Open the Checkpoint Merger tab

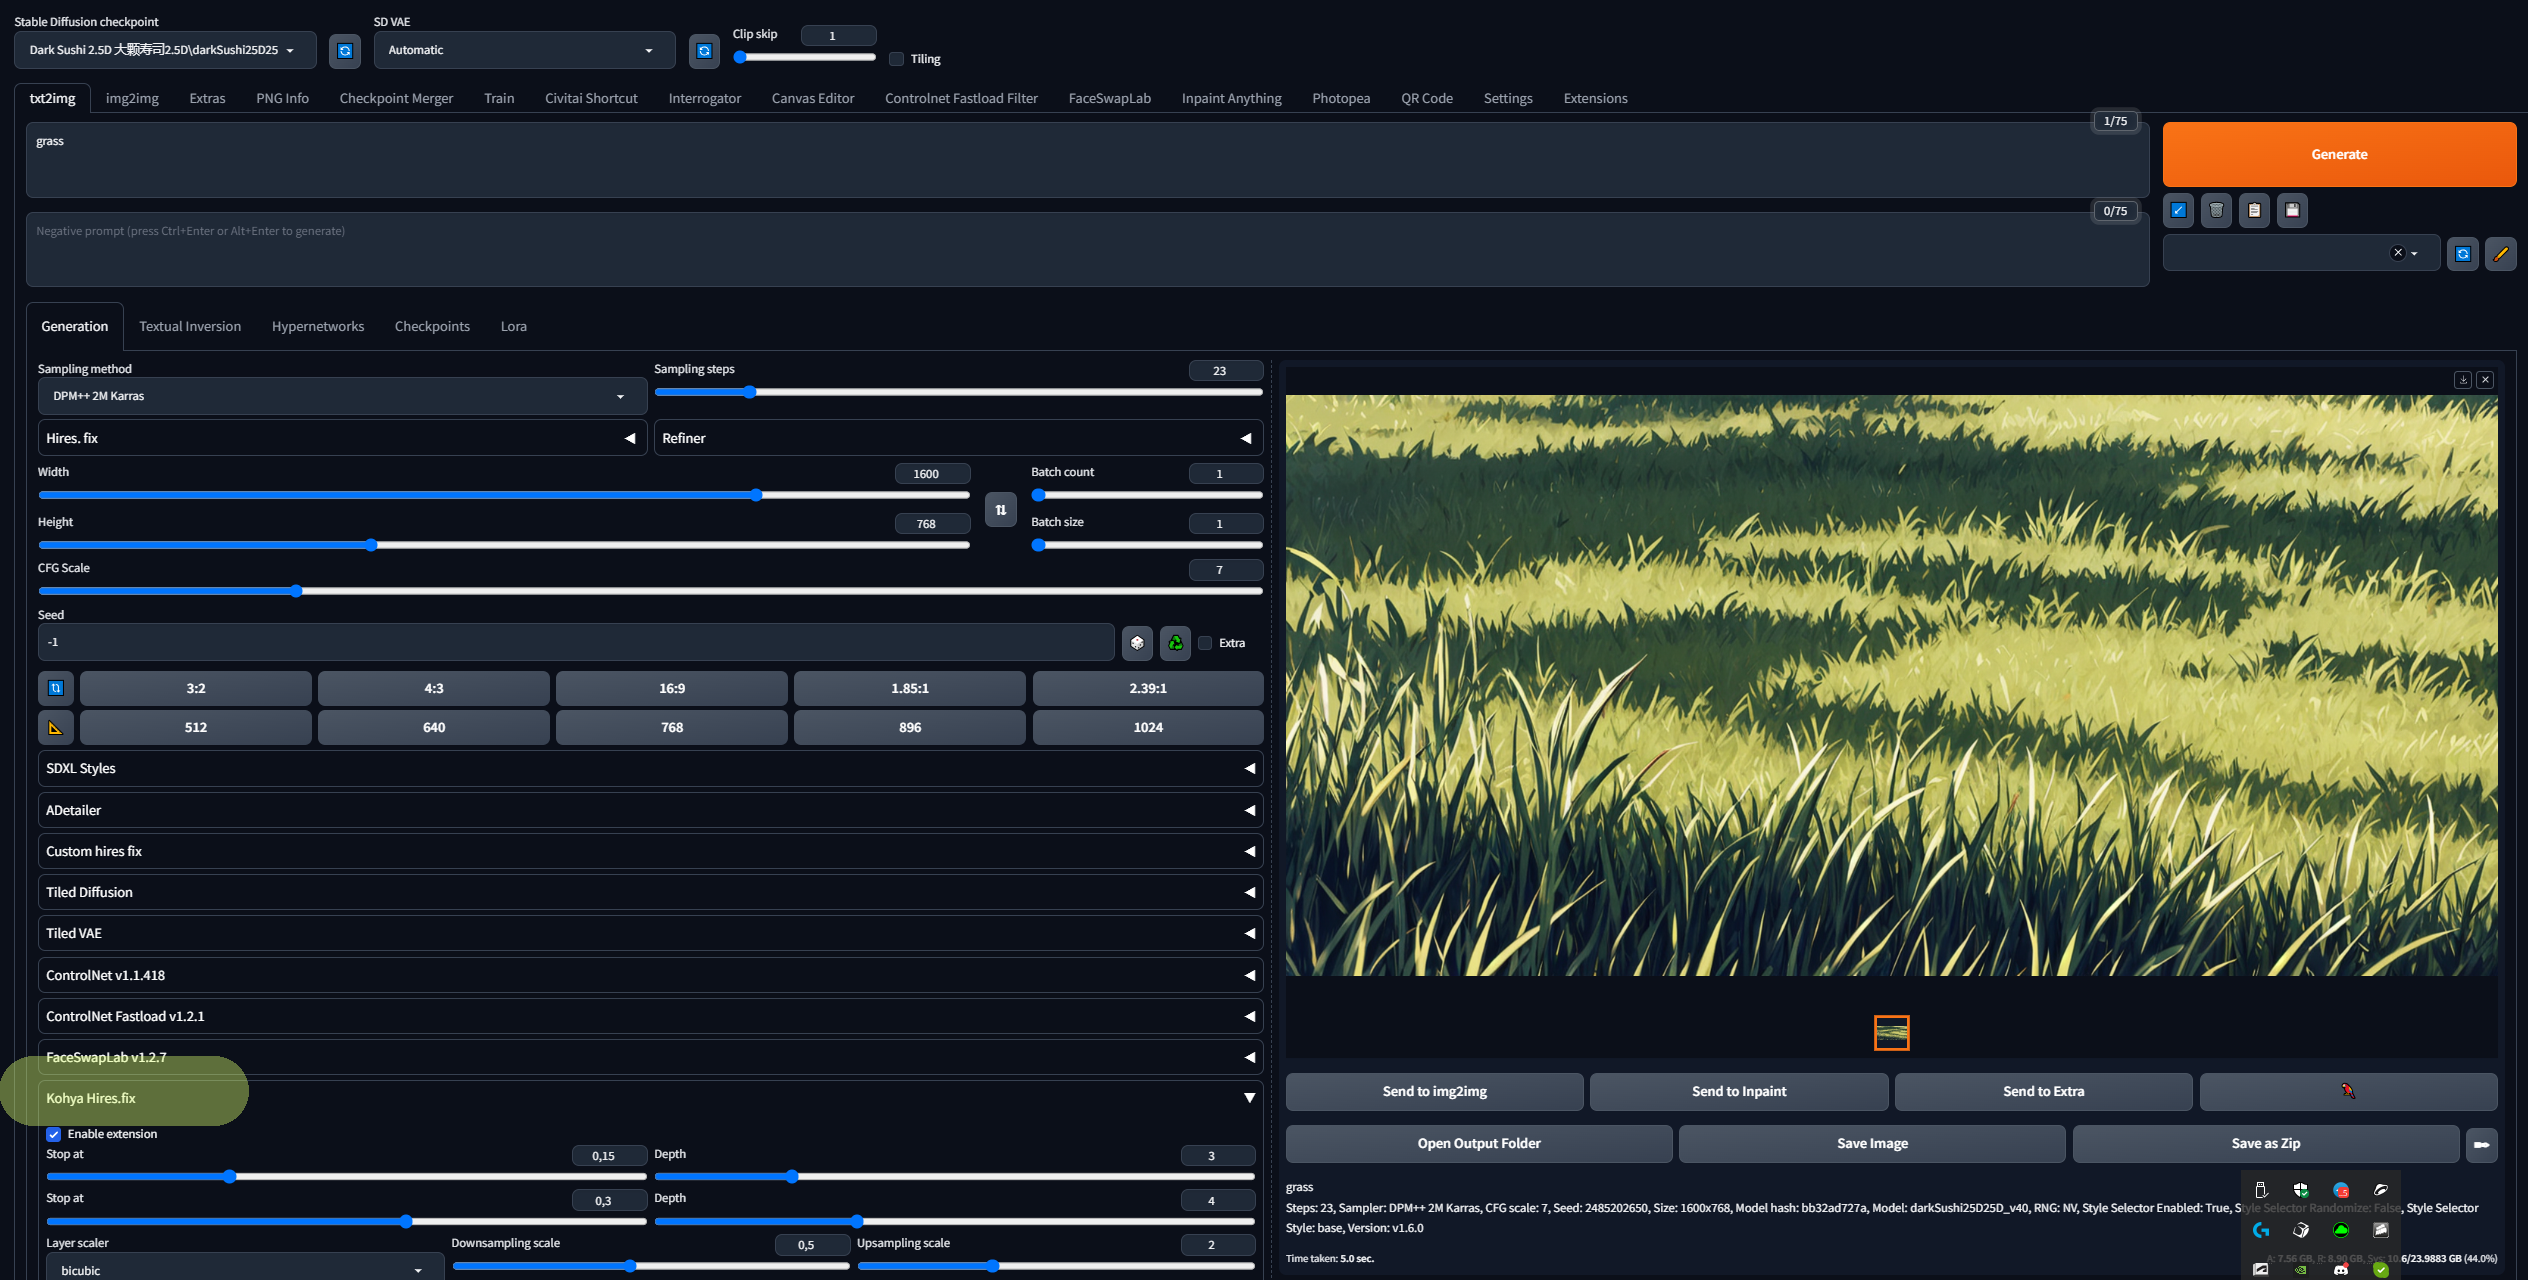(396, 98)
